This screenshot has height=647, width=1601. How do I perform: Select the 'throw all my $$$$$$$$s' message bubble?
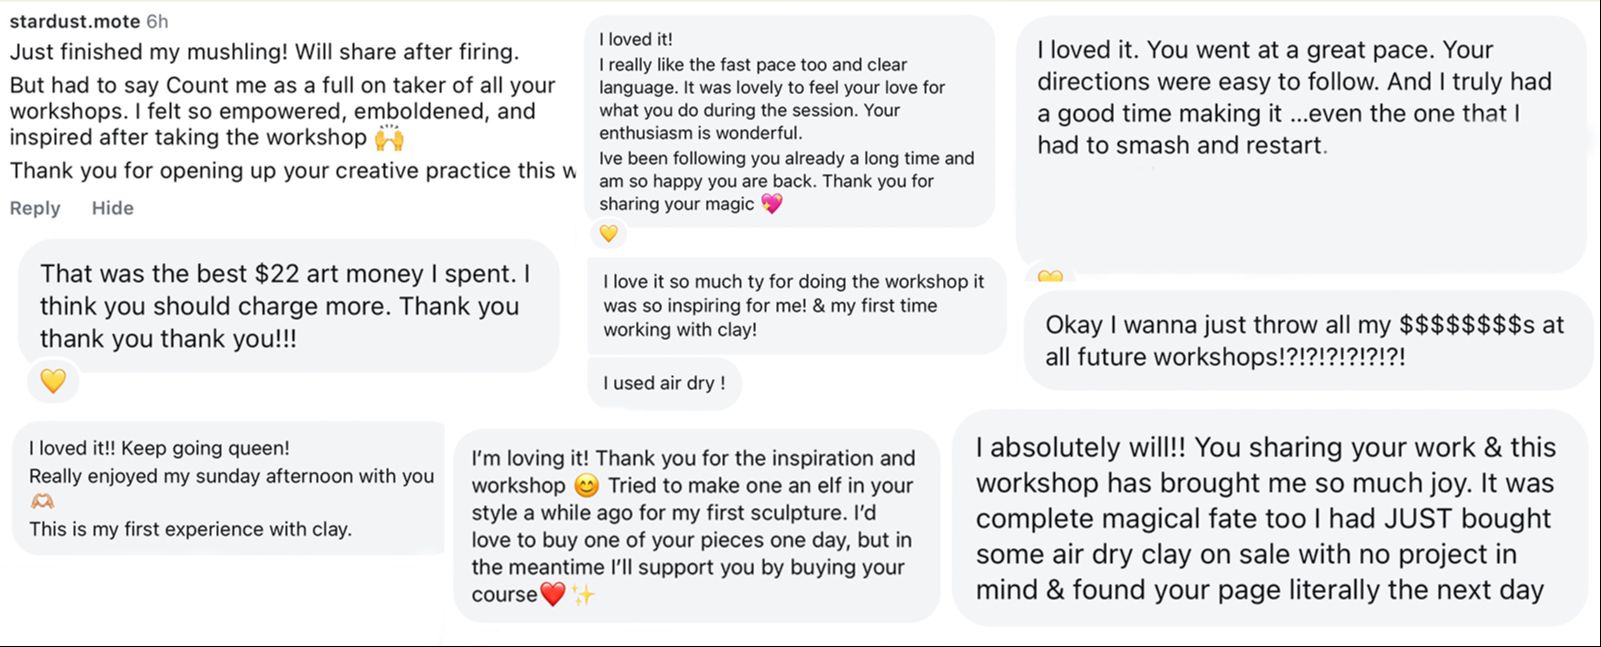(x=1305, y=340)
